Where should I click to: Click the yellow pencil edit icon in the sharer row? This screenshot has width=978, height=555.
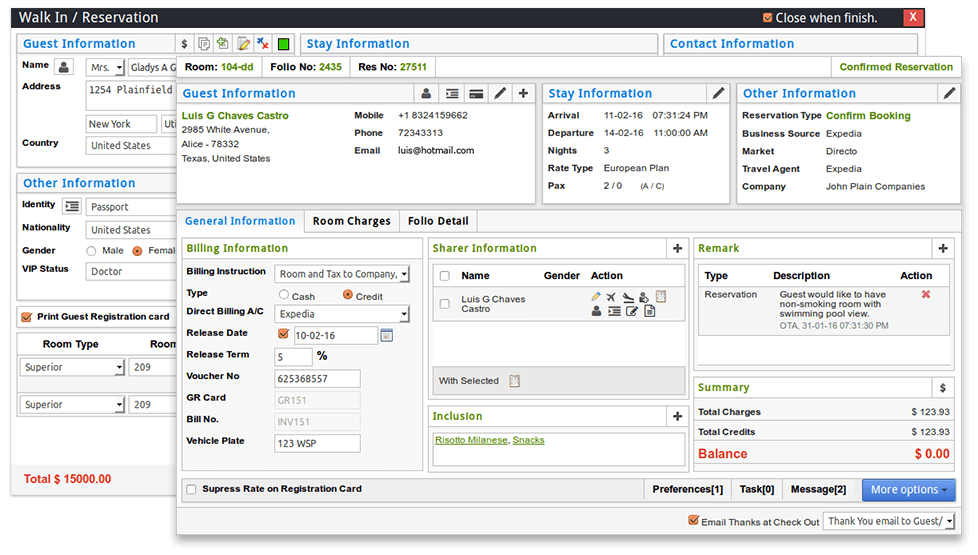coord(596,297)
